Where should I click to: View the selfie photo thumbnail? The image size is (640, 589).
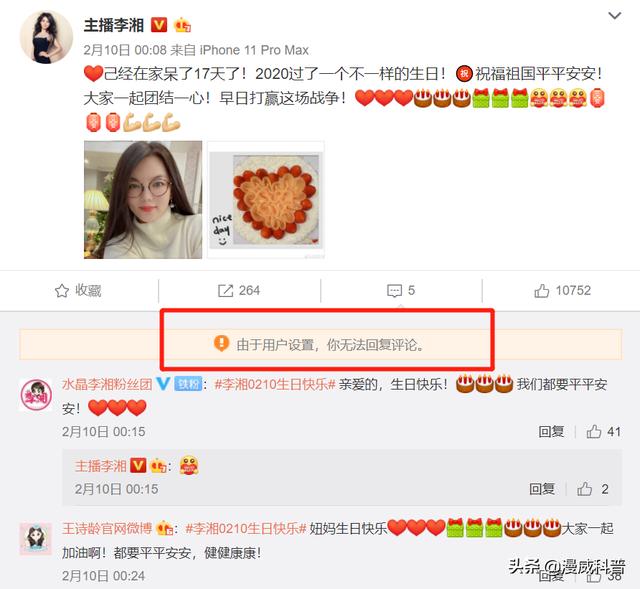(143, 200)
